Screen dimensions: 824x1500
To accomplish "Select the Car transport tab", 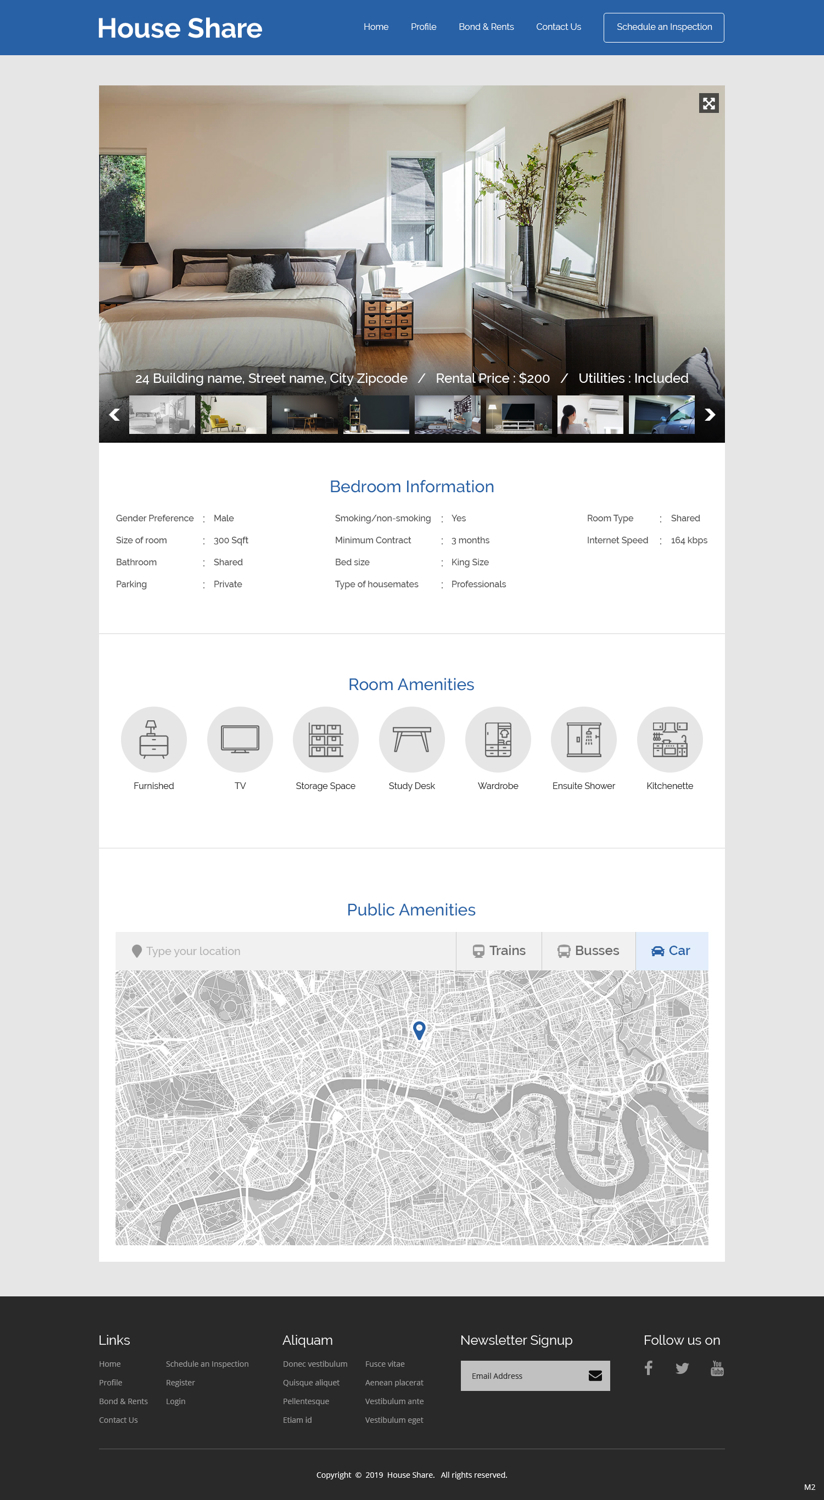I will point(671,951).
